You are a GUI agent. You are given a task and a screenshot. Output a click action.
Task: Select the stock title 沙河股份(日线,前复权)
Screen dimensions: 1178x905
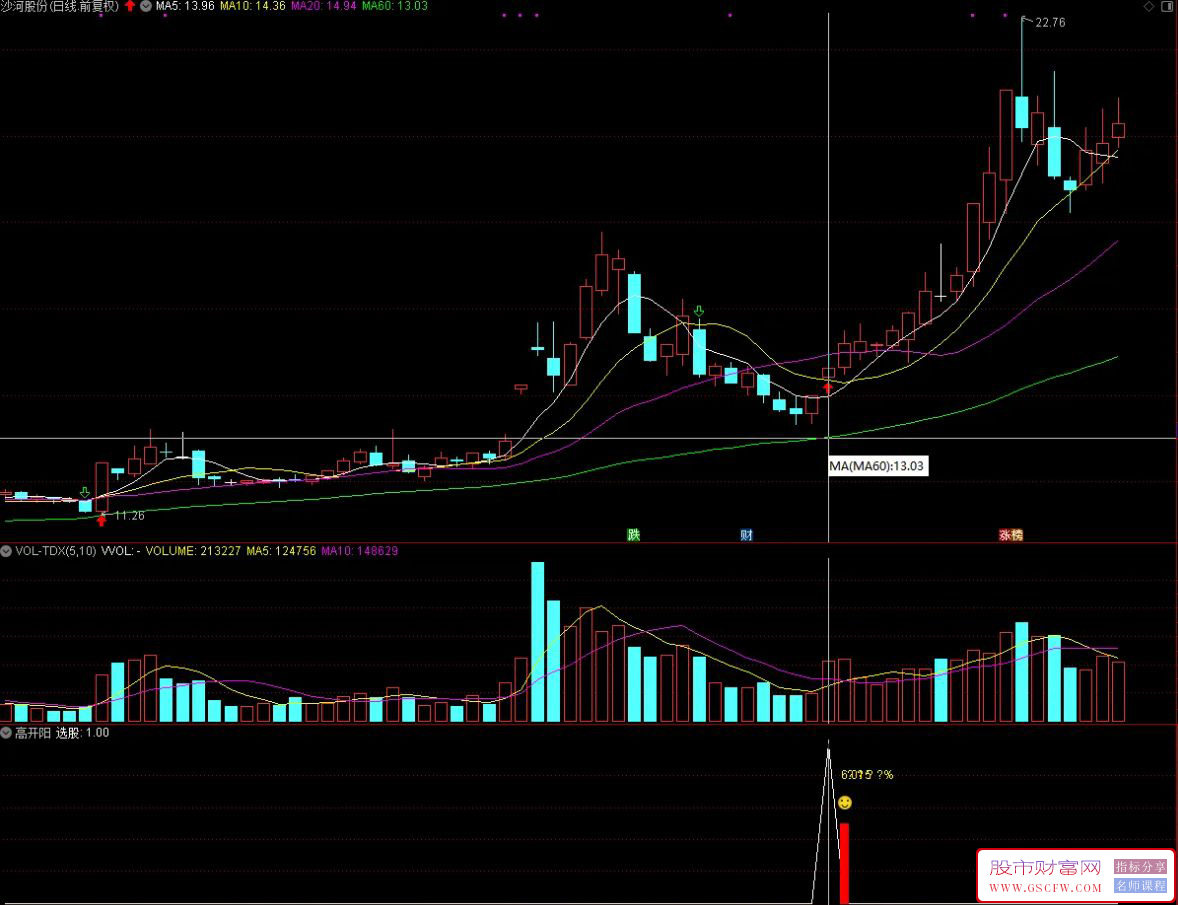coord(60,6)
